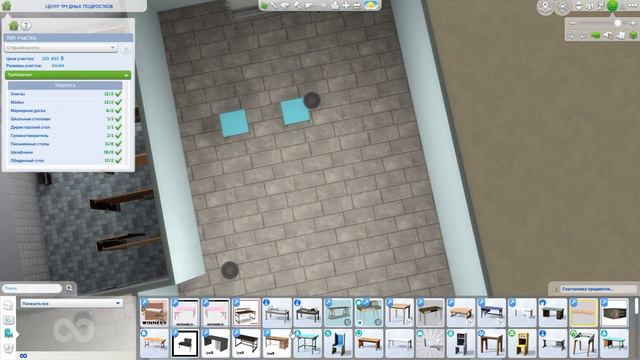The width and height of the screenshot is (640, 360).
Task: Click the Redo arrow in top toolbar
Action: (322, 5)
